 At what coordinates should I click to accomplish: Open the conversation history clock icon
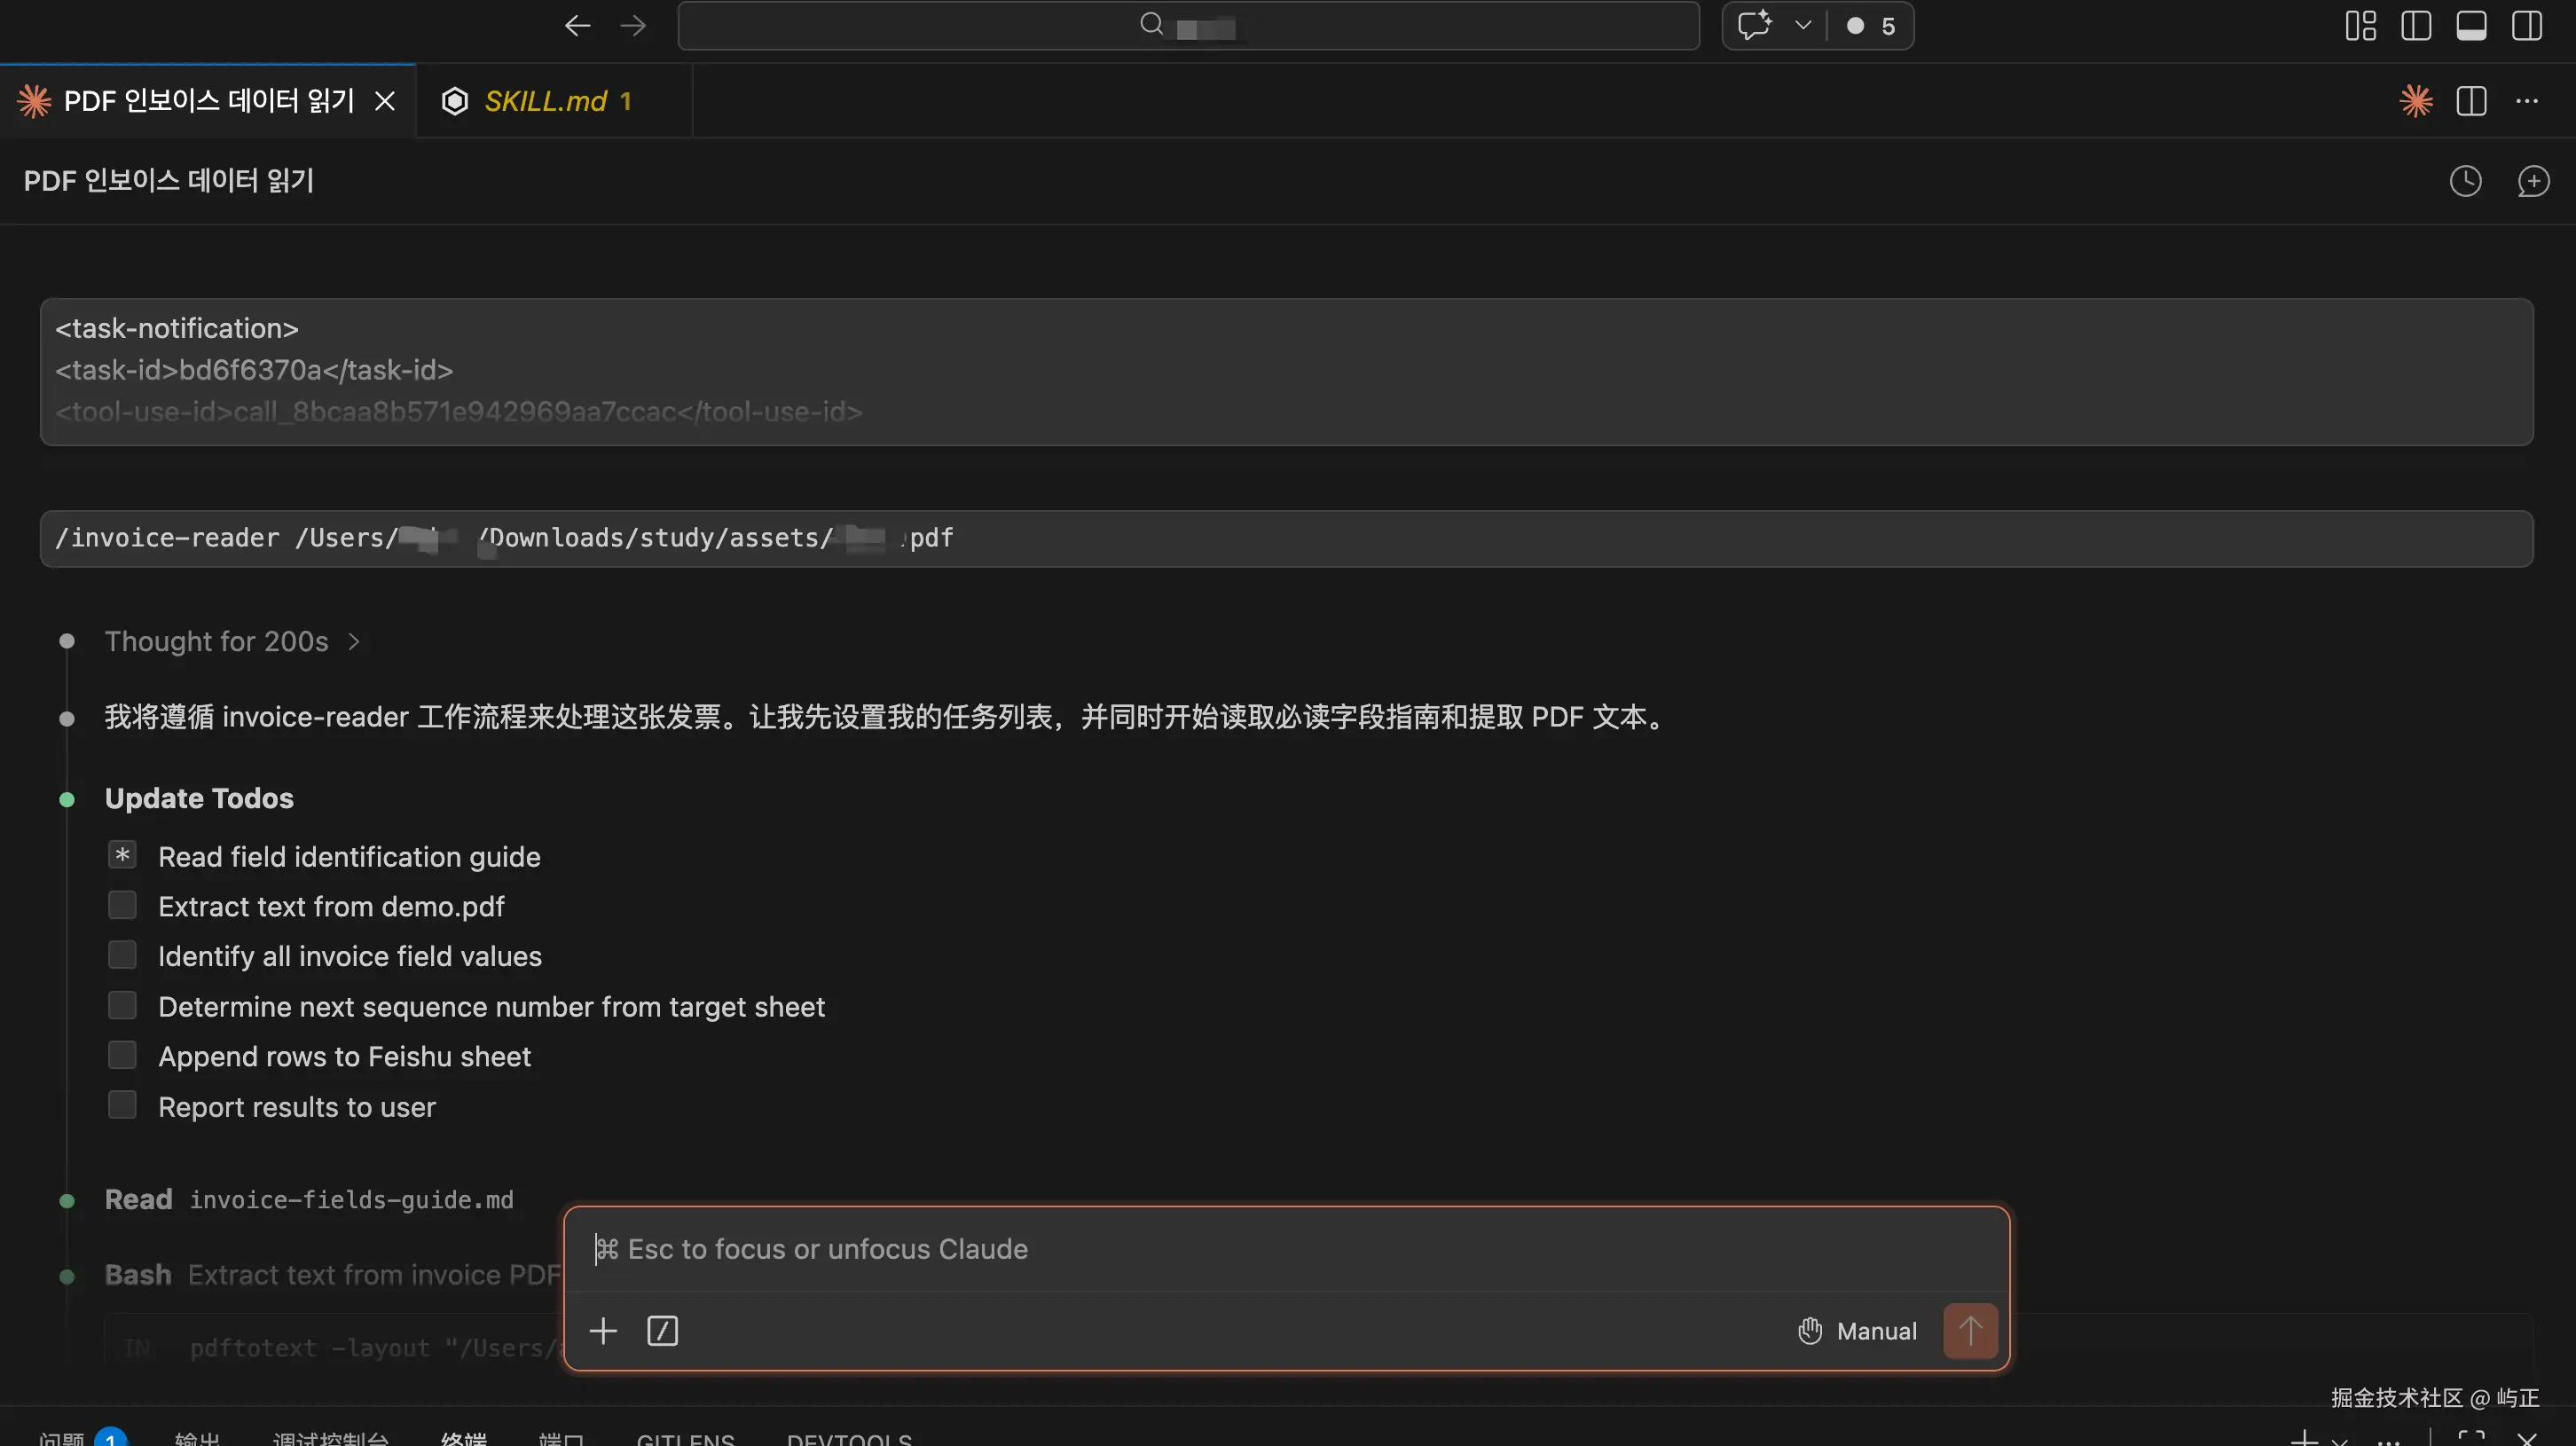tap(2465, 181)
